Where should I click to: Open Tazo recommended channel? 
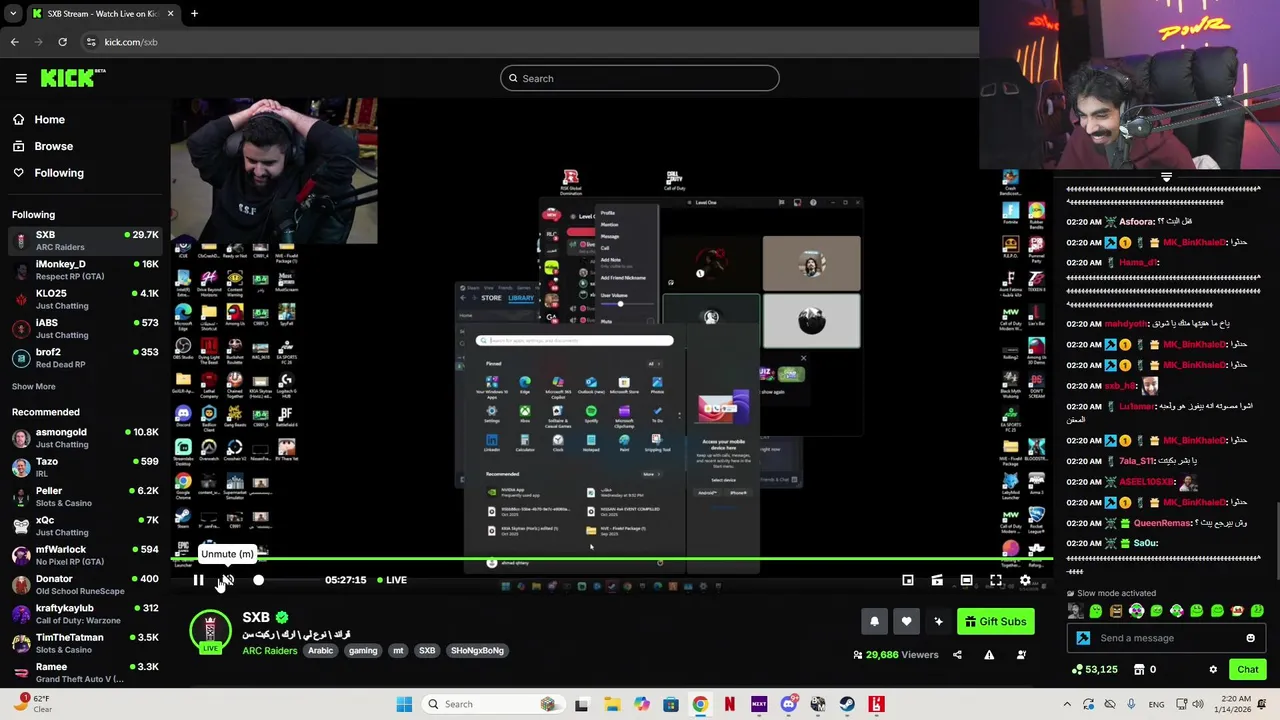pos(85,467)
